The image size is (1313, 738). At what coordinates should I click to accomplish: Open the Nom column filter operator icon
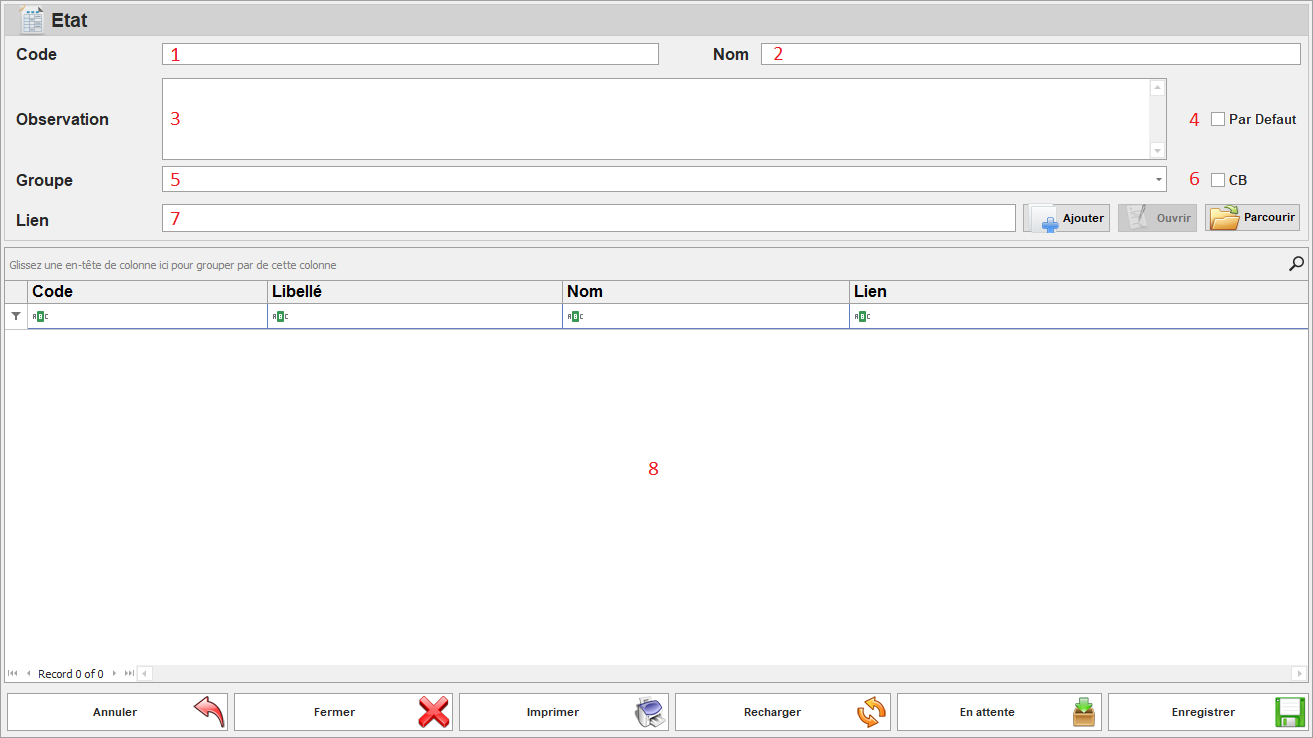click(x=575, y=317)
